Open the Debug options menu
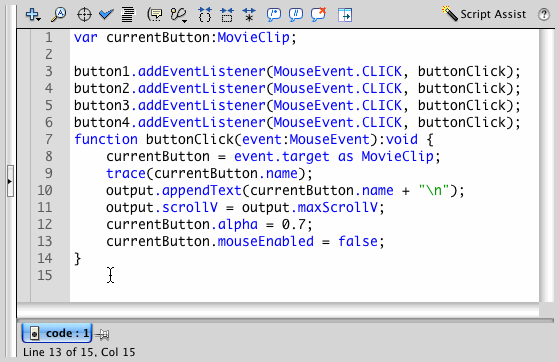The height and width of the screenshot is (362, 559). pos(179,15)
